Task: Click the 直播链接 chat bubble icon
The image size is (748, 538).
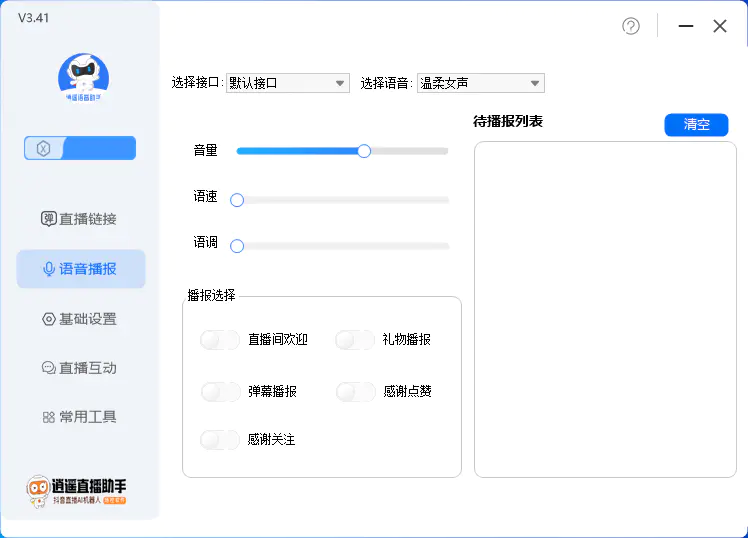Action: tap(48, 219)
